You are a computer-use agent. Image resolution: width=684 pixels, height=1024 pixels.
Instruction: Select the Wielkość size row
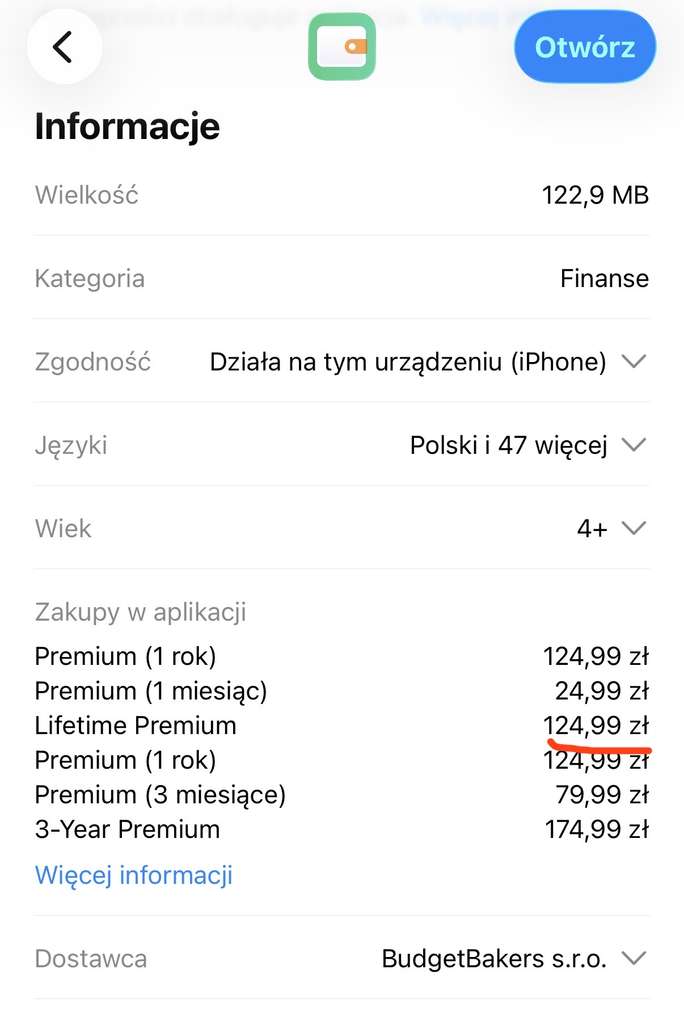tap(342, 195)
